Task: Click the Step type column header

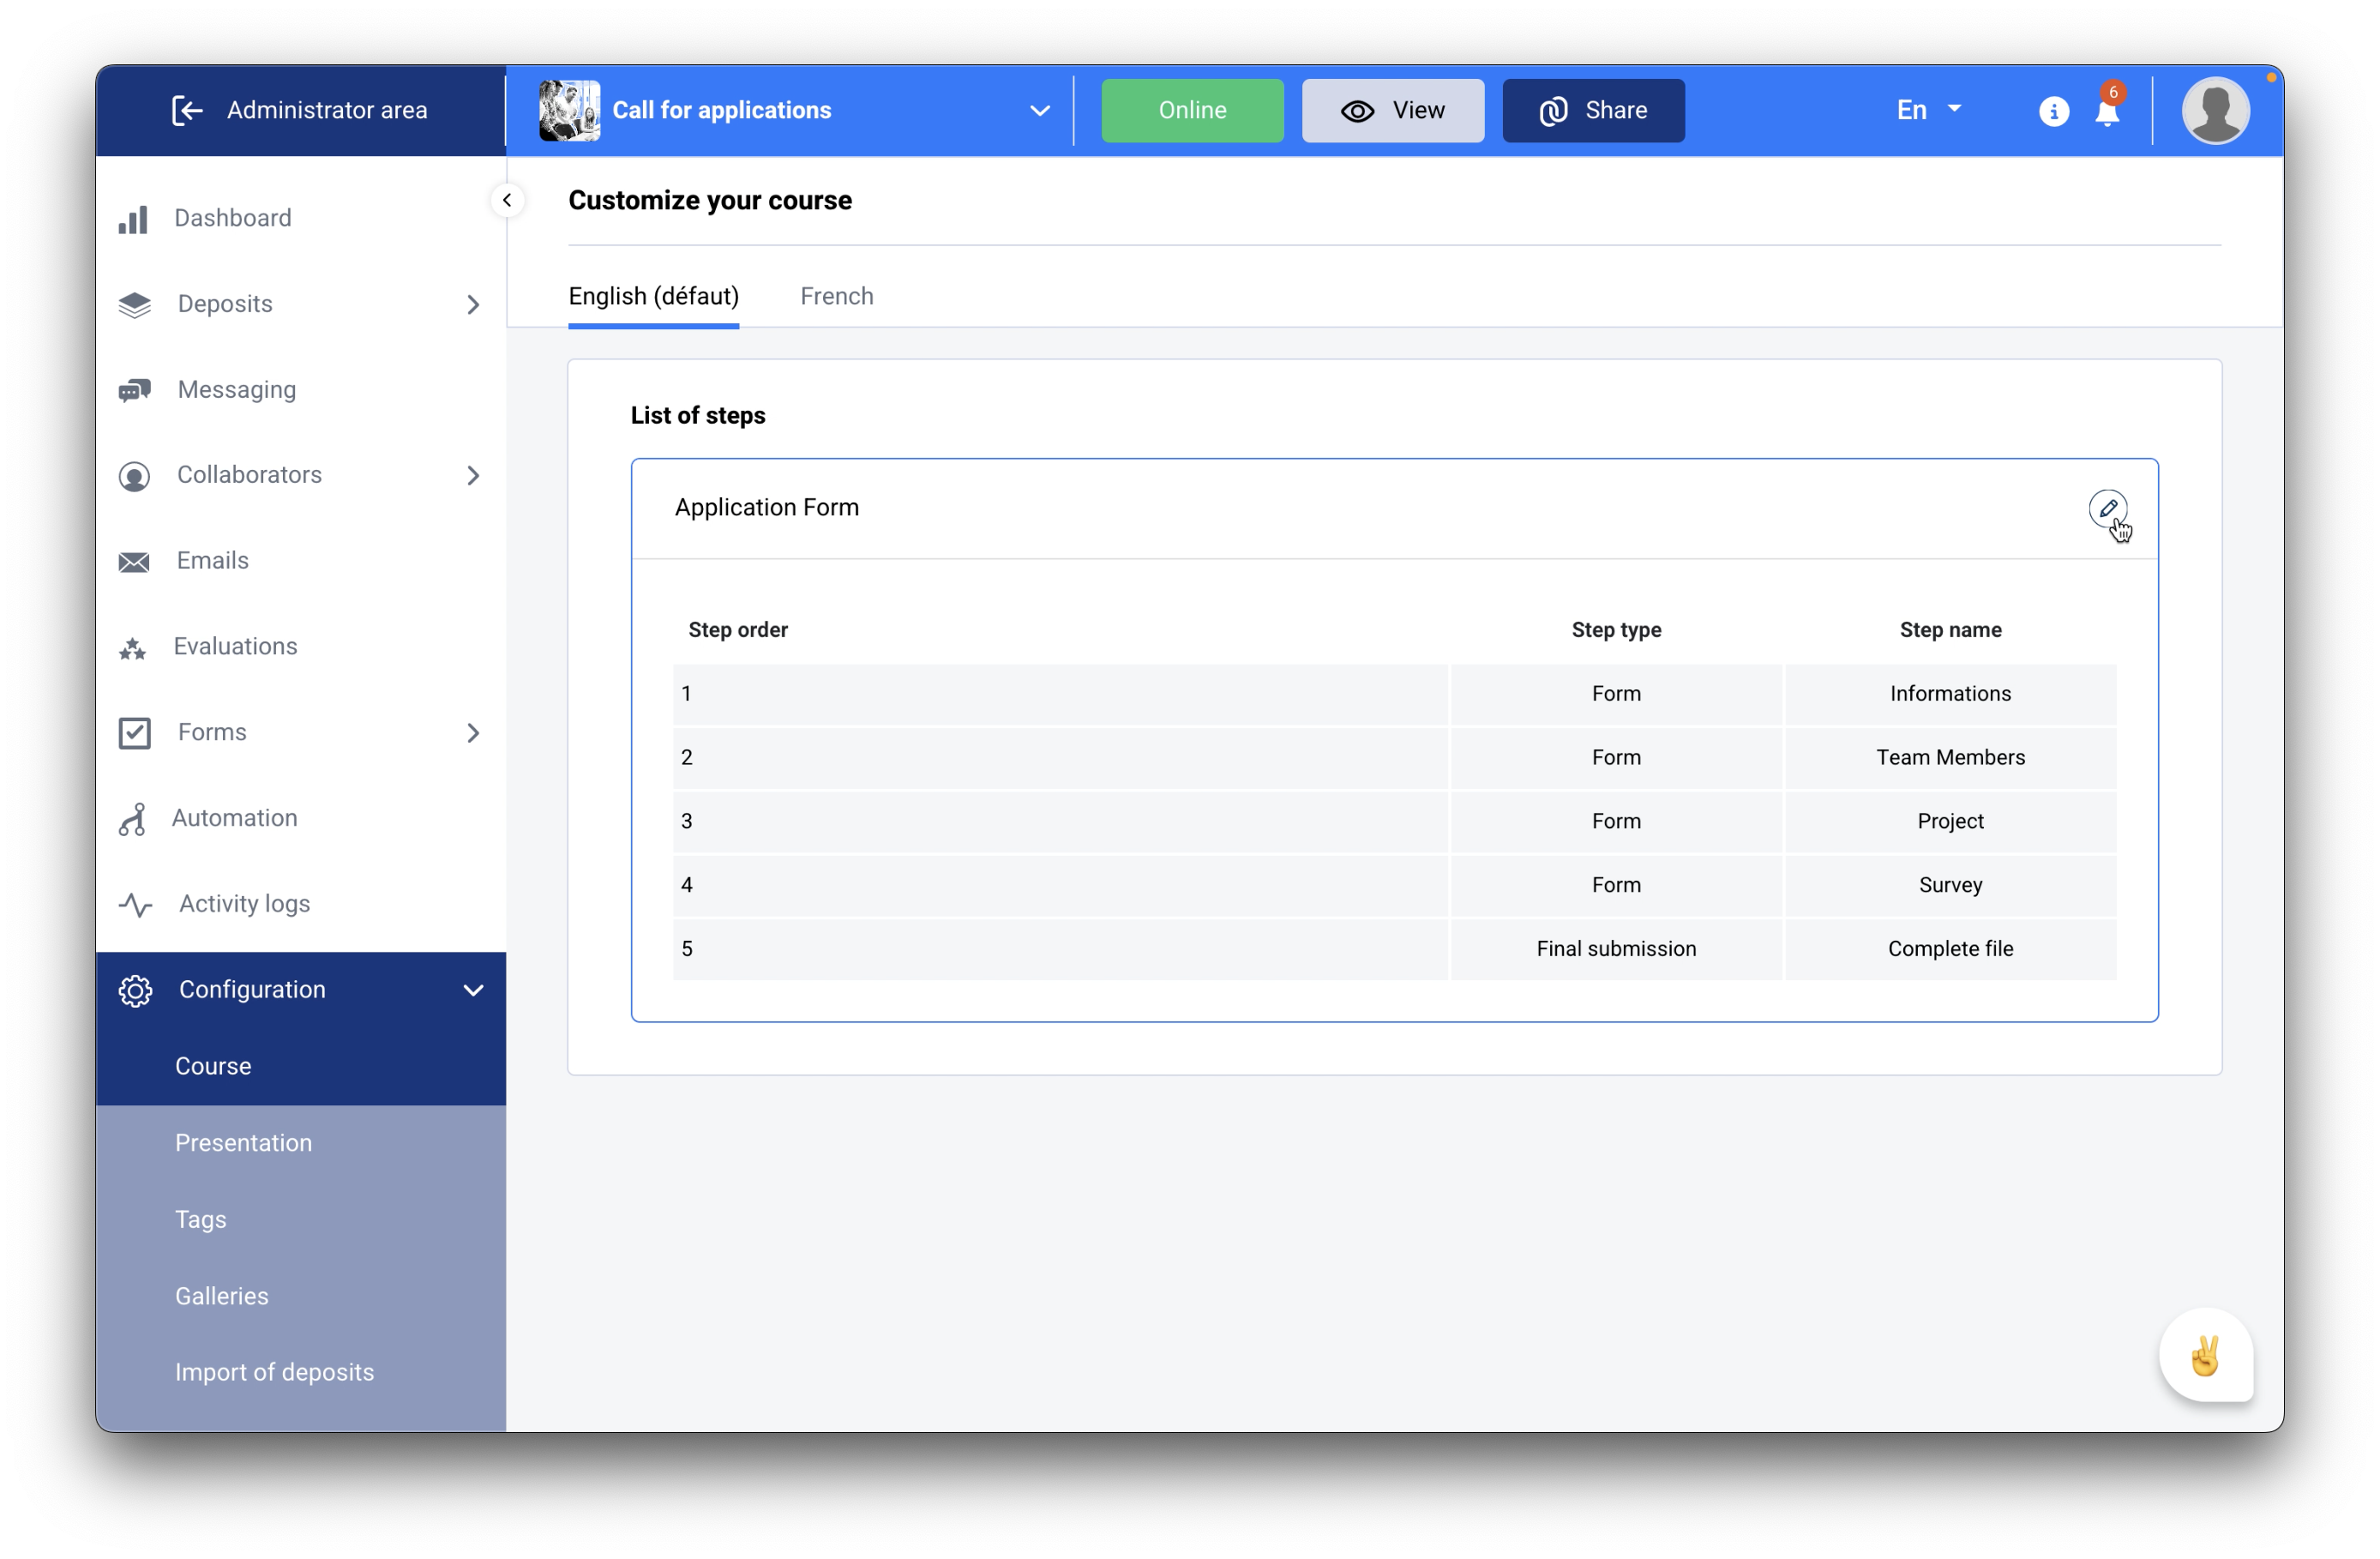Action: 1615,630
